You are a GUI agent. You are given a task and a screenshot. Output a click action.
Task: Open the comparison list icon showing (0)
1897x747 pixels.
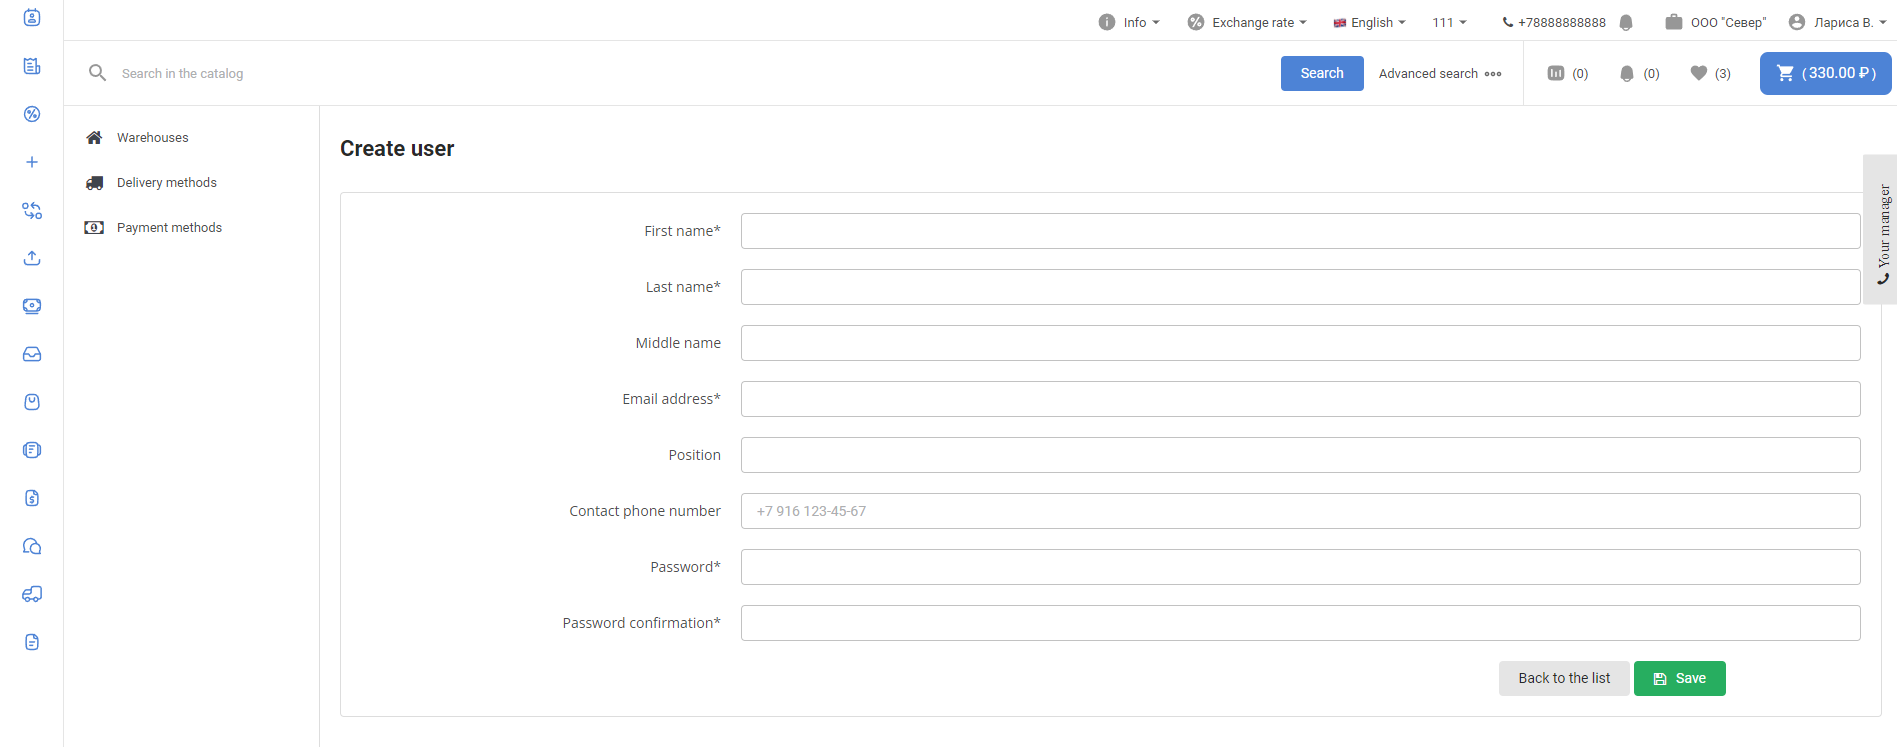(1567, 73)
